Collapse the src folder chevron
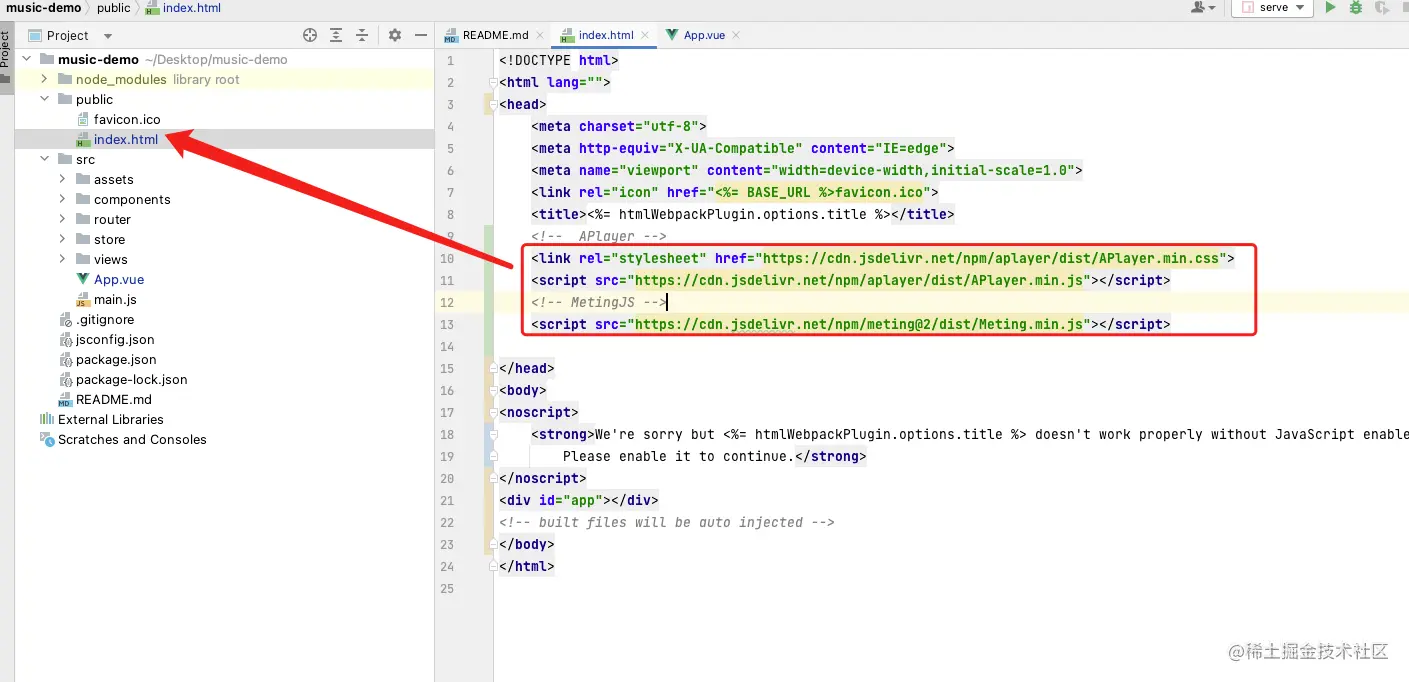The width and height of the screenshot is (1409, 682). pyautogui.click(x=44, y=159)
